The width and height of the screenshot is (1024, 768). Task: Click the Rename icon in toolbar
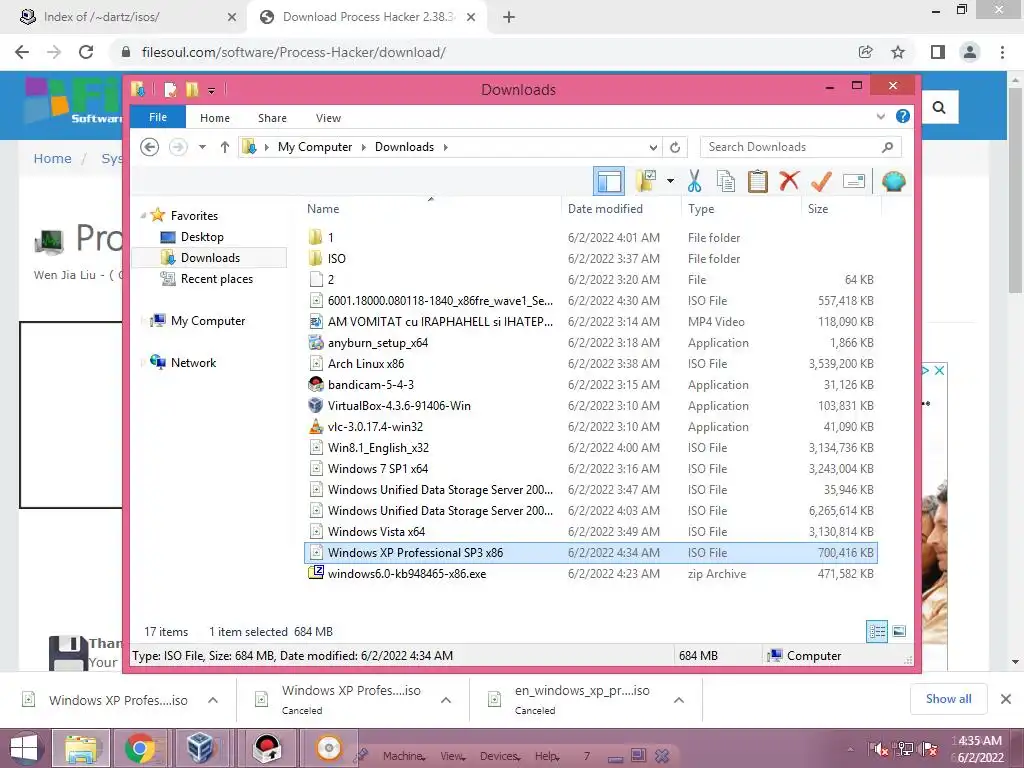click(x=854, y=181)
